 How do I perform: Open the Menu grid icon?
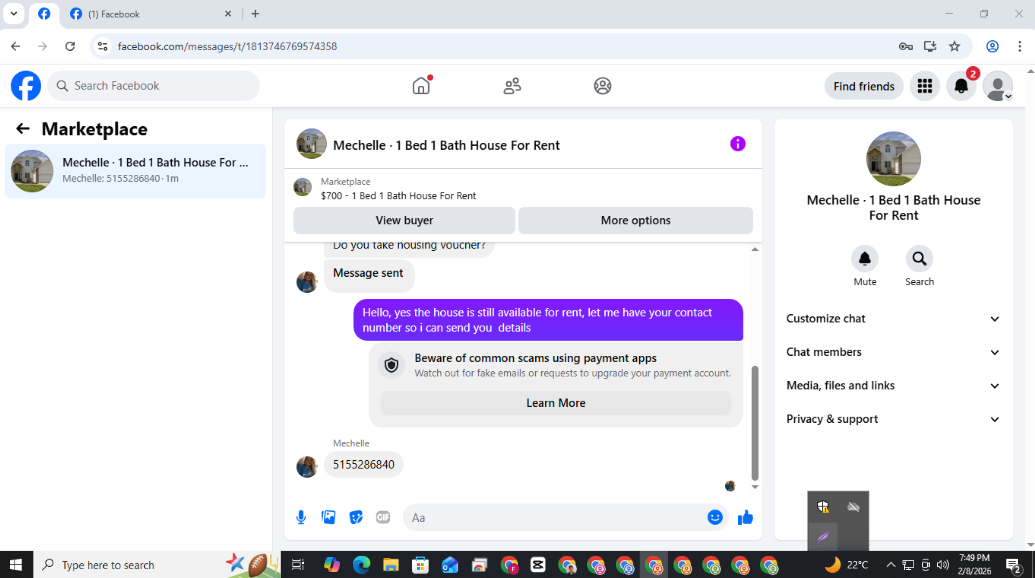[925, 86]
